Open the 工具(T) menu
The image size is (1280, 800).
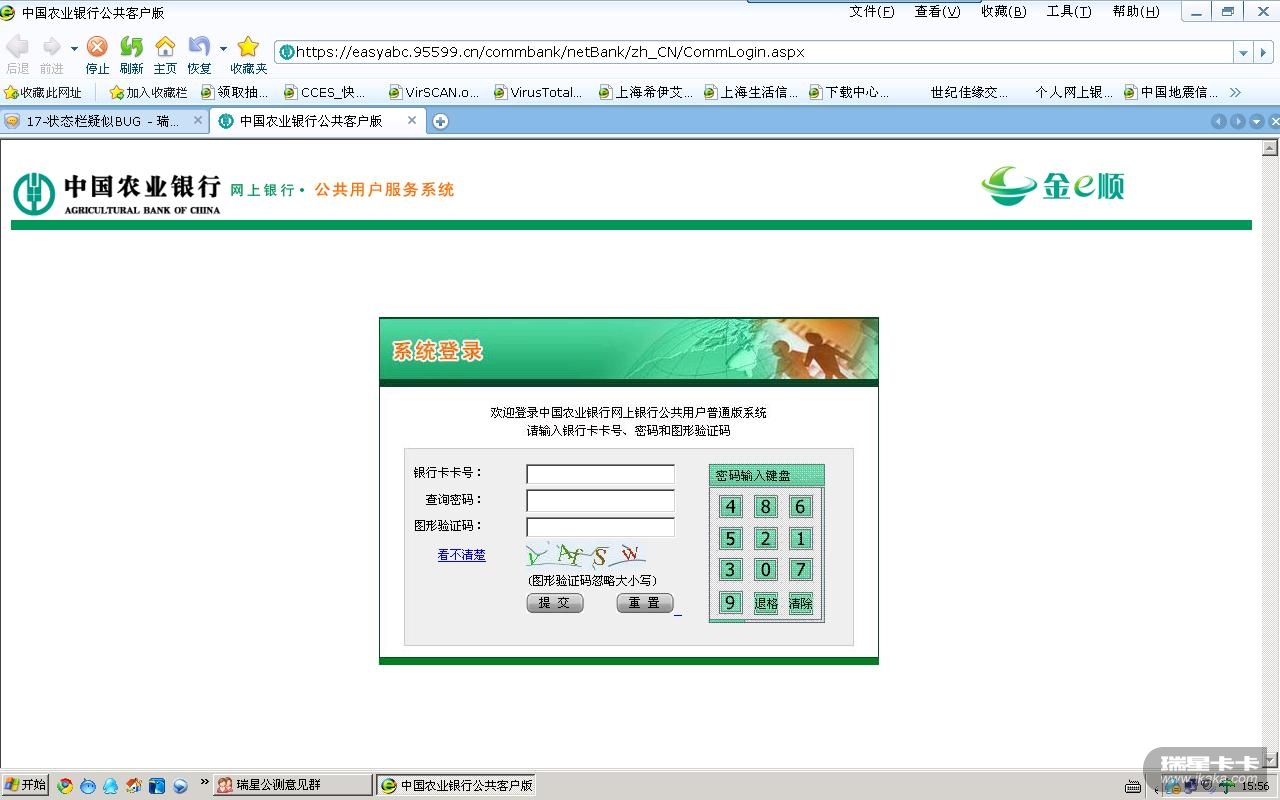coord(1069,12)
